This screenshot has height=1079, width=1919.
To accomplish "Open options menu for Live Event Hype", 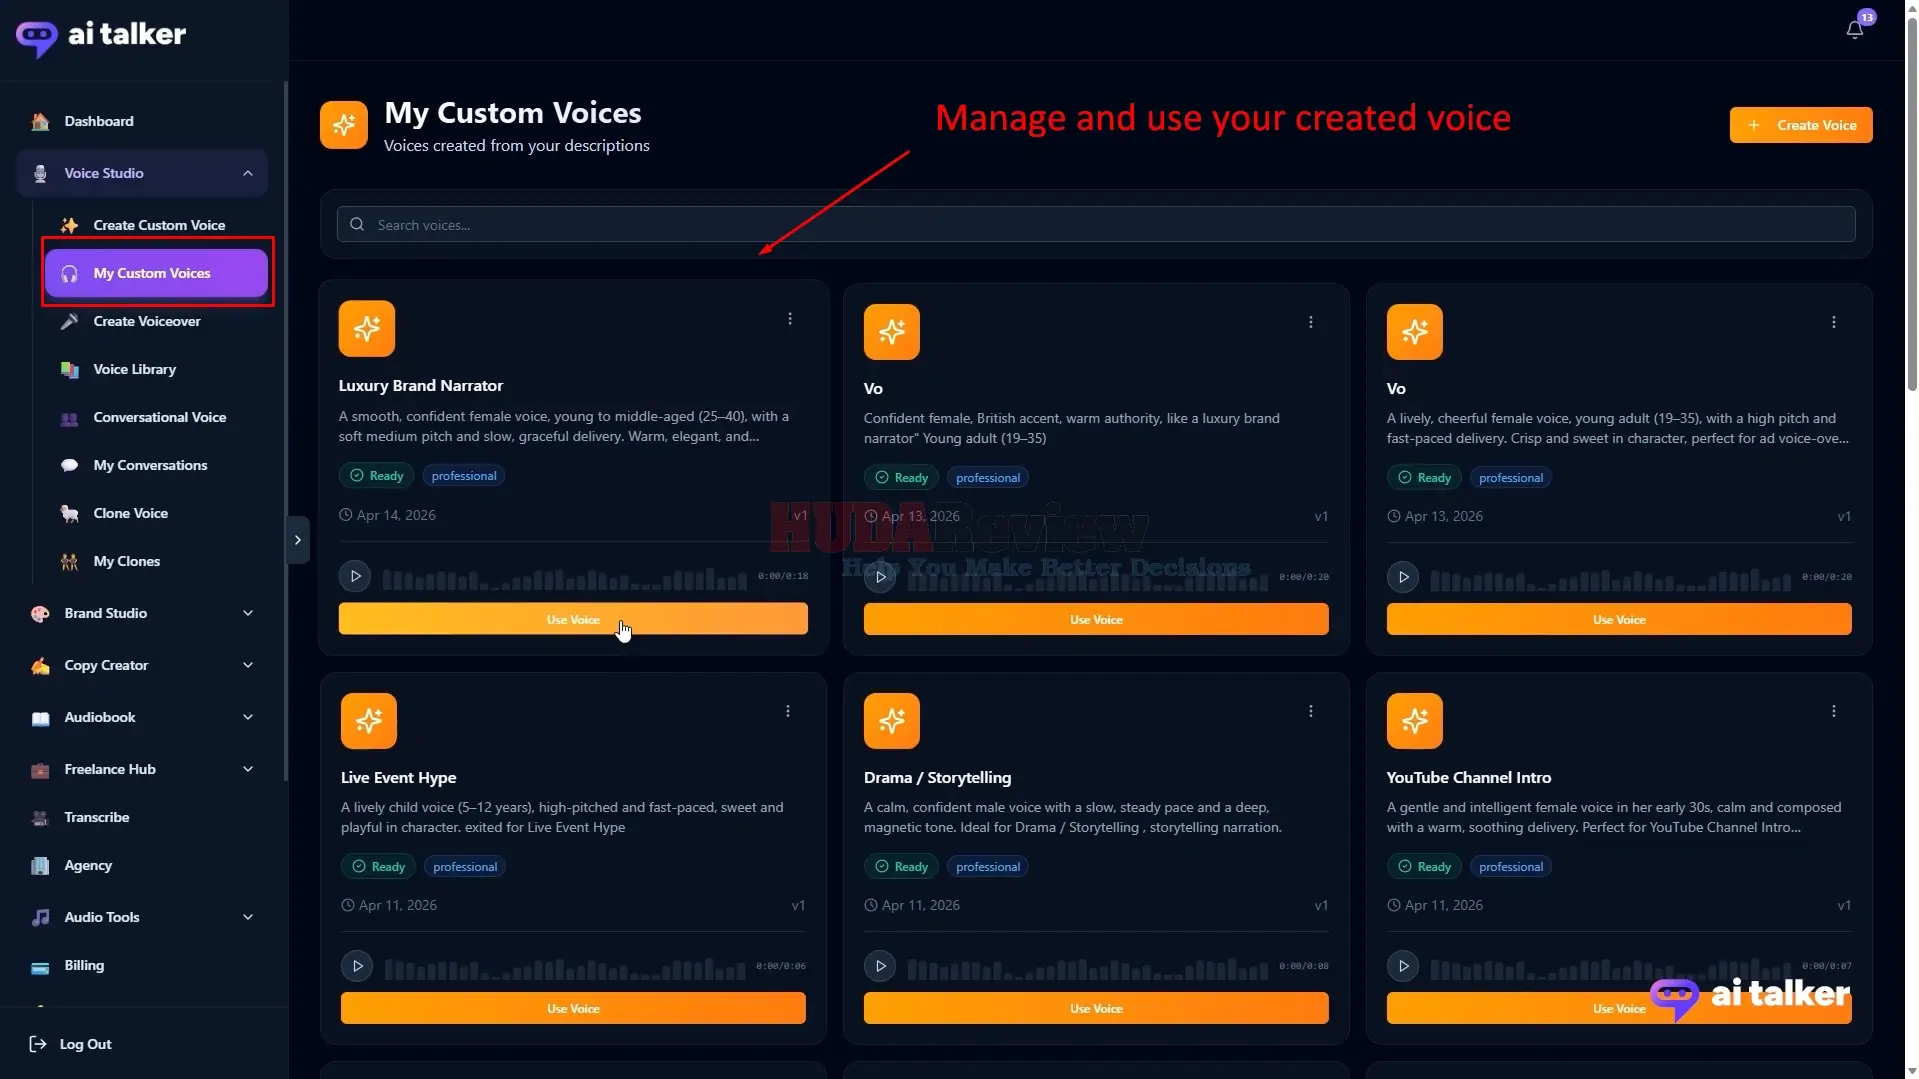I will coord(788,711).
